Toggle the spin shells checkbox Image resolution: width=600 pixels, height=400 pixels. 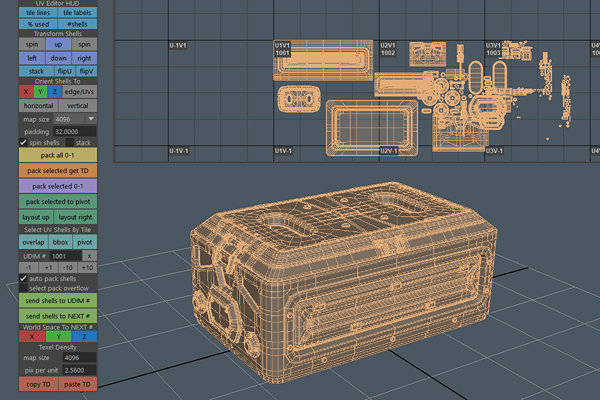(x=24, y=143)
